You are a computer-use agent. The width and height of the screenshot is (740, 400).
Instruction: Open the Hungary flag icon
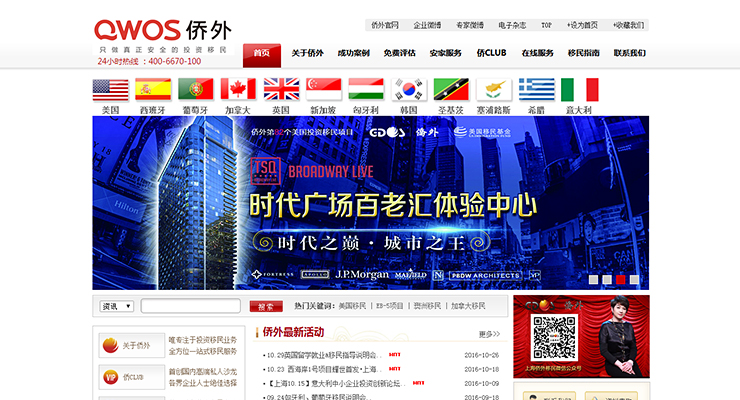(x=366, y=90)
